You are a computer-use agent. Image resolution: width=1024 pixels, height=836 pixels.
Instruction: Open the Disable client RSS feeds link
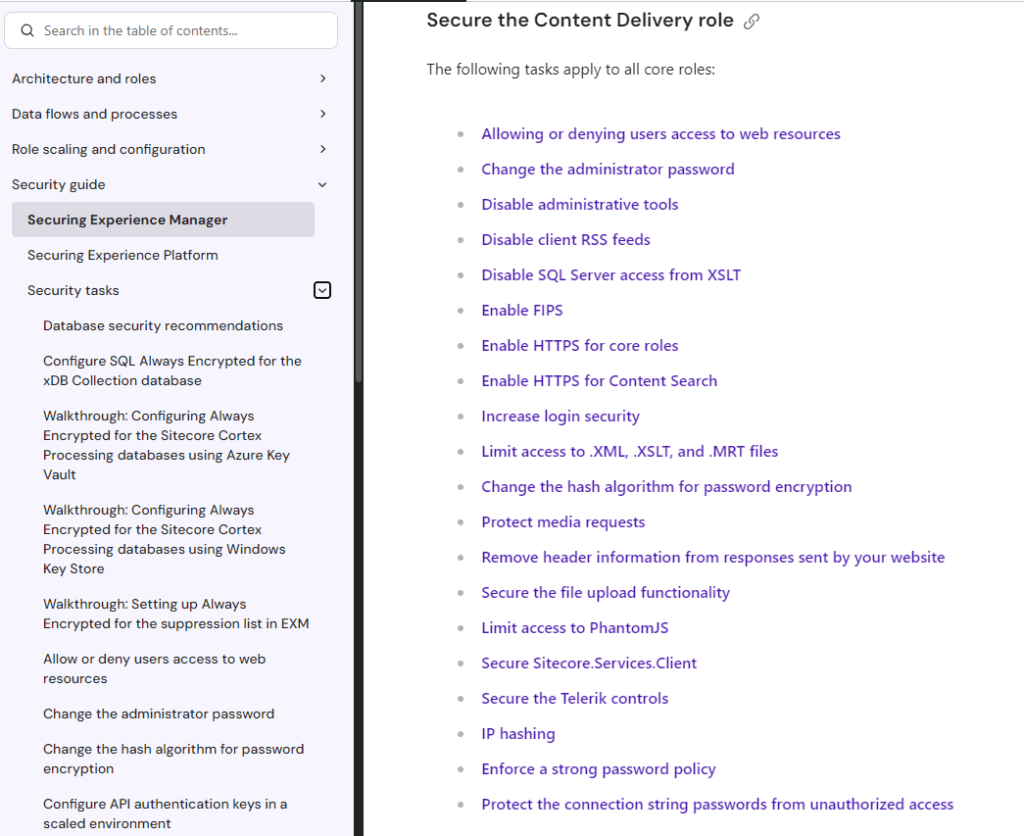tap(565, 240)
